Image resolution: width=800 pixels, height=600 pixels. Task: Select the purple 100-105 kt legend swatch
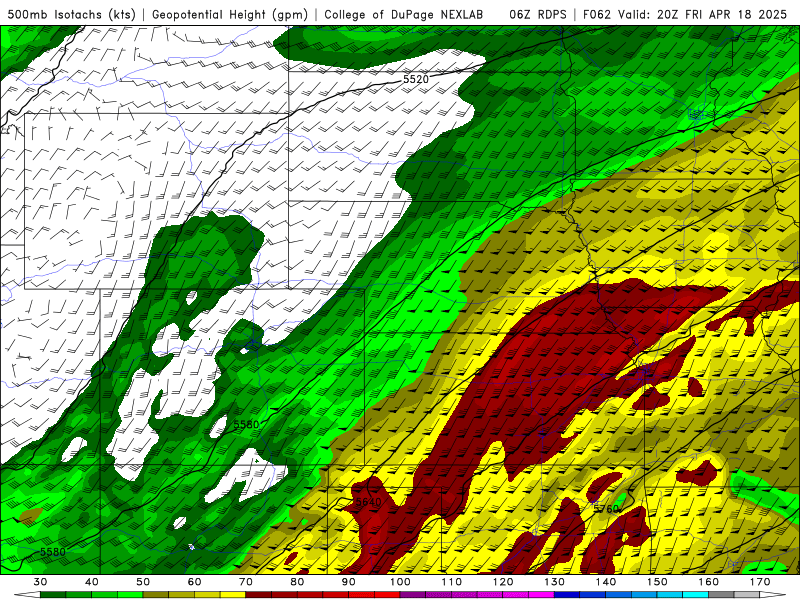click(x=413, y=595)
